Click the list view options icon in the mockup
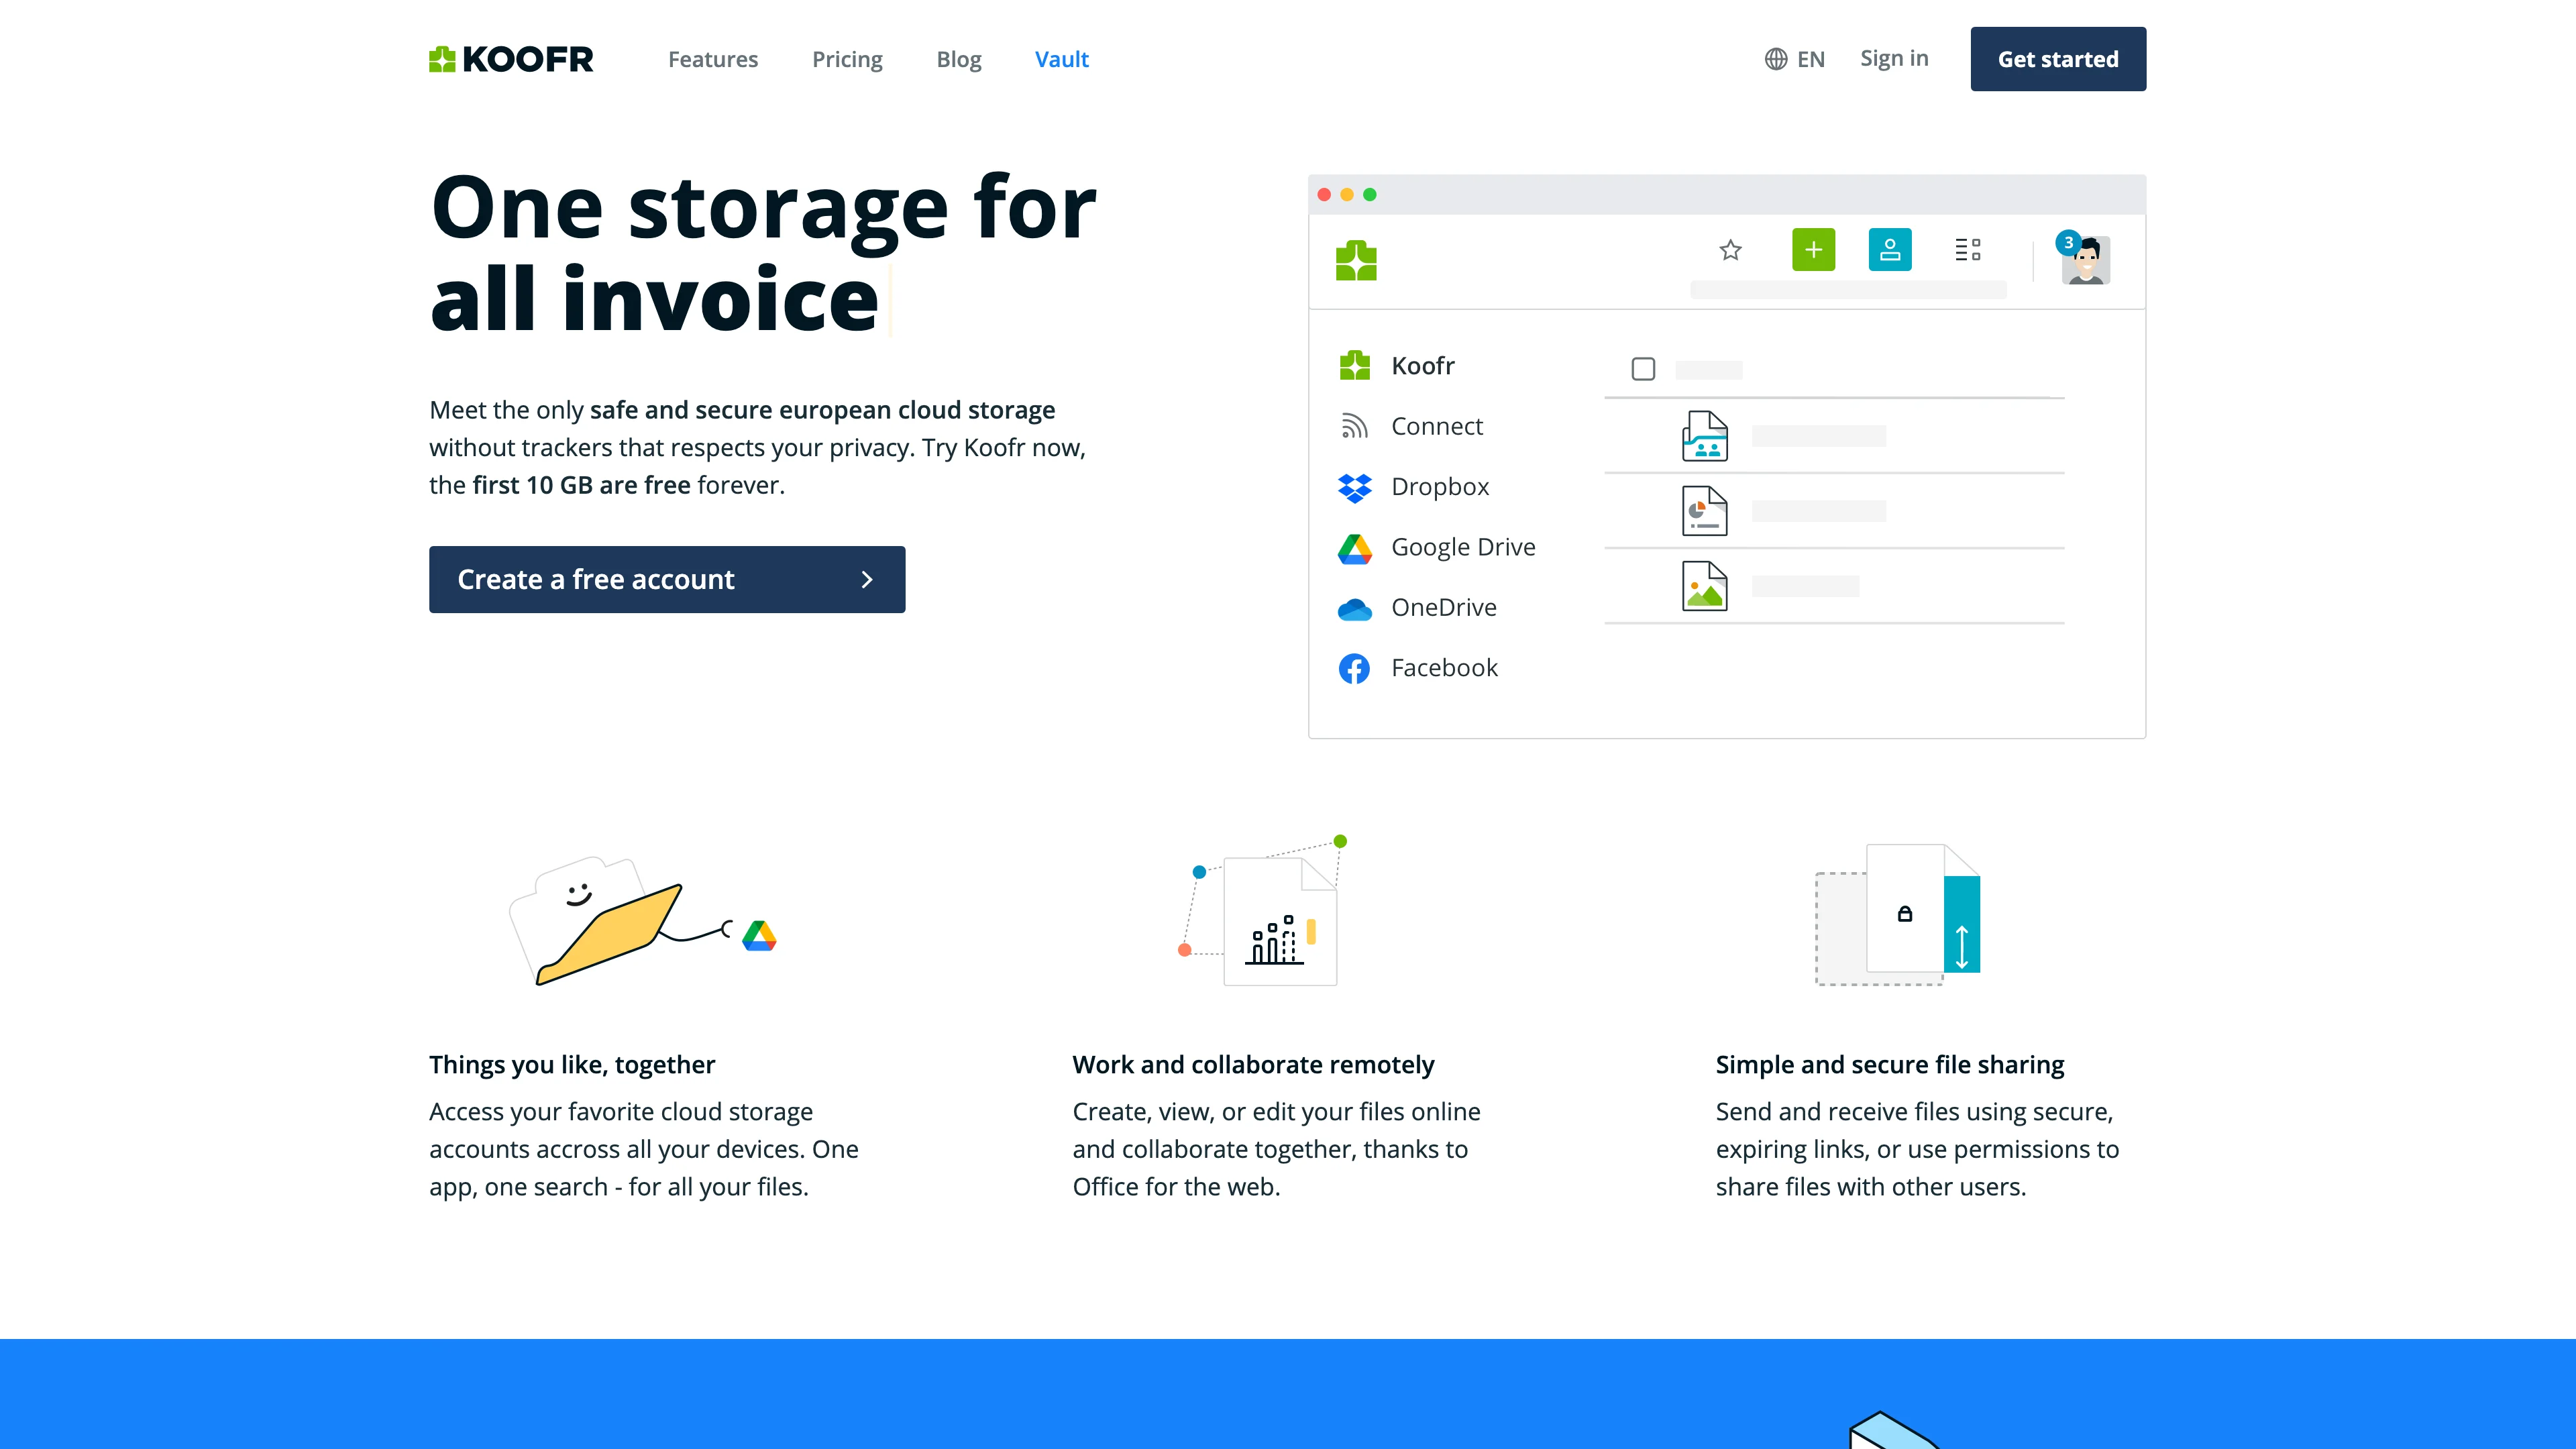 1968,250
